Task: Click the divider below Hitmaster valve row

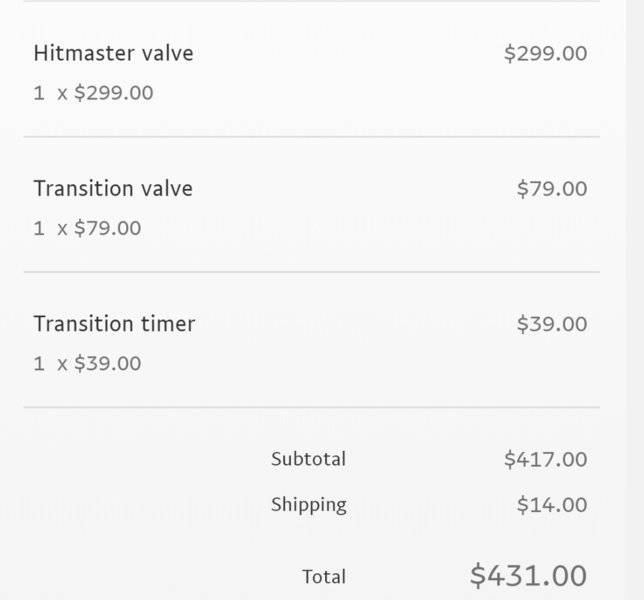Action: pyautogui.click(x=312, y=136)
